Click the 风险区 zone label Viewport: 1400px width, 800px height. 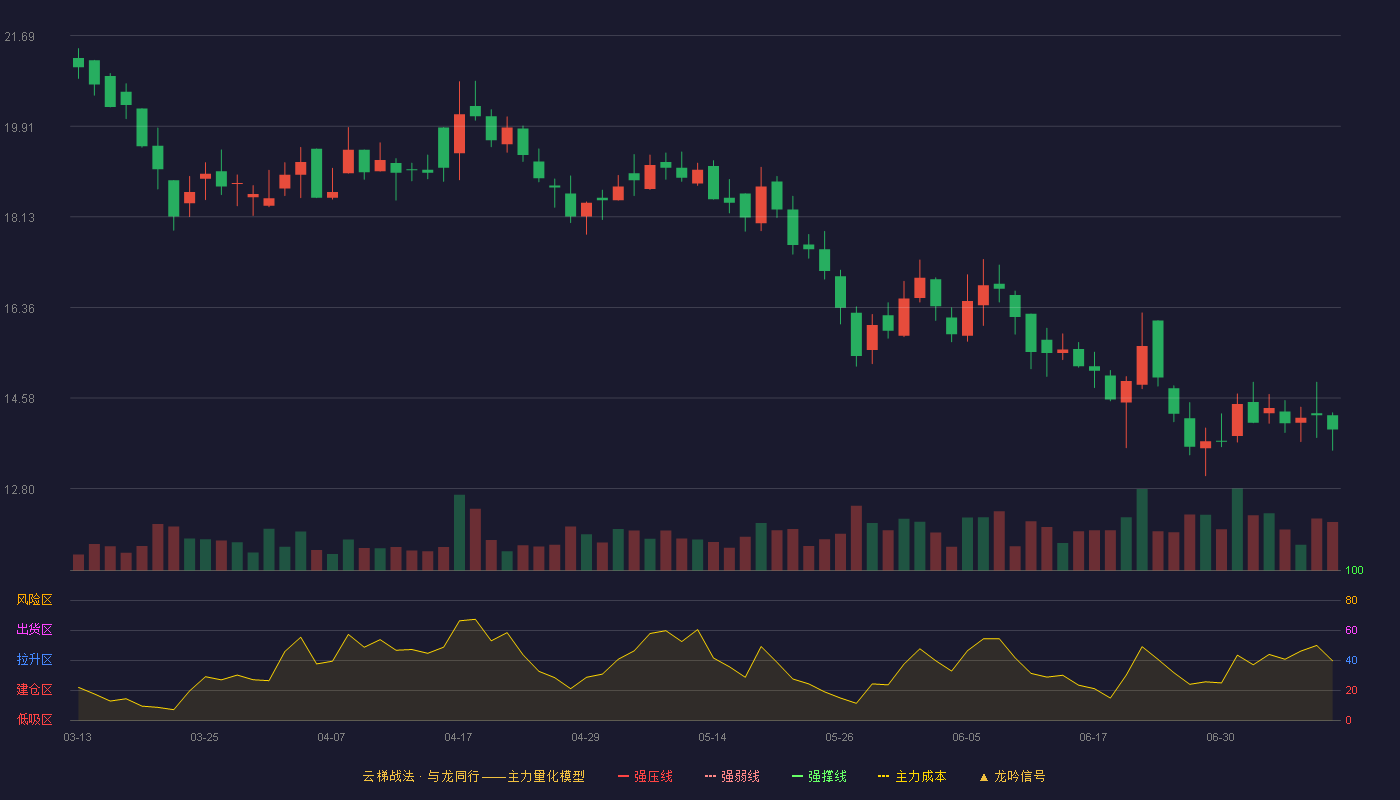click(x=34, y=600)
